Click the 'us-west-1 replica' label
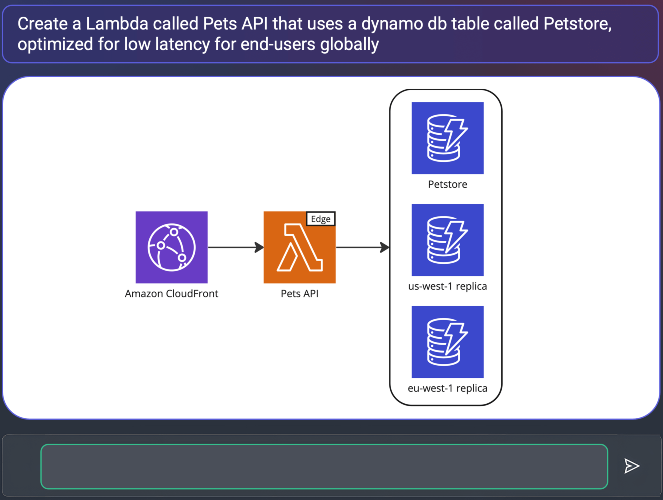 447,286
